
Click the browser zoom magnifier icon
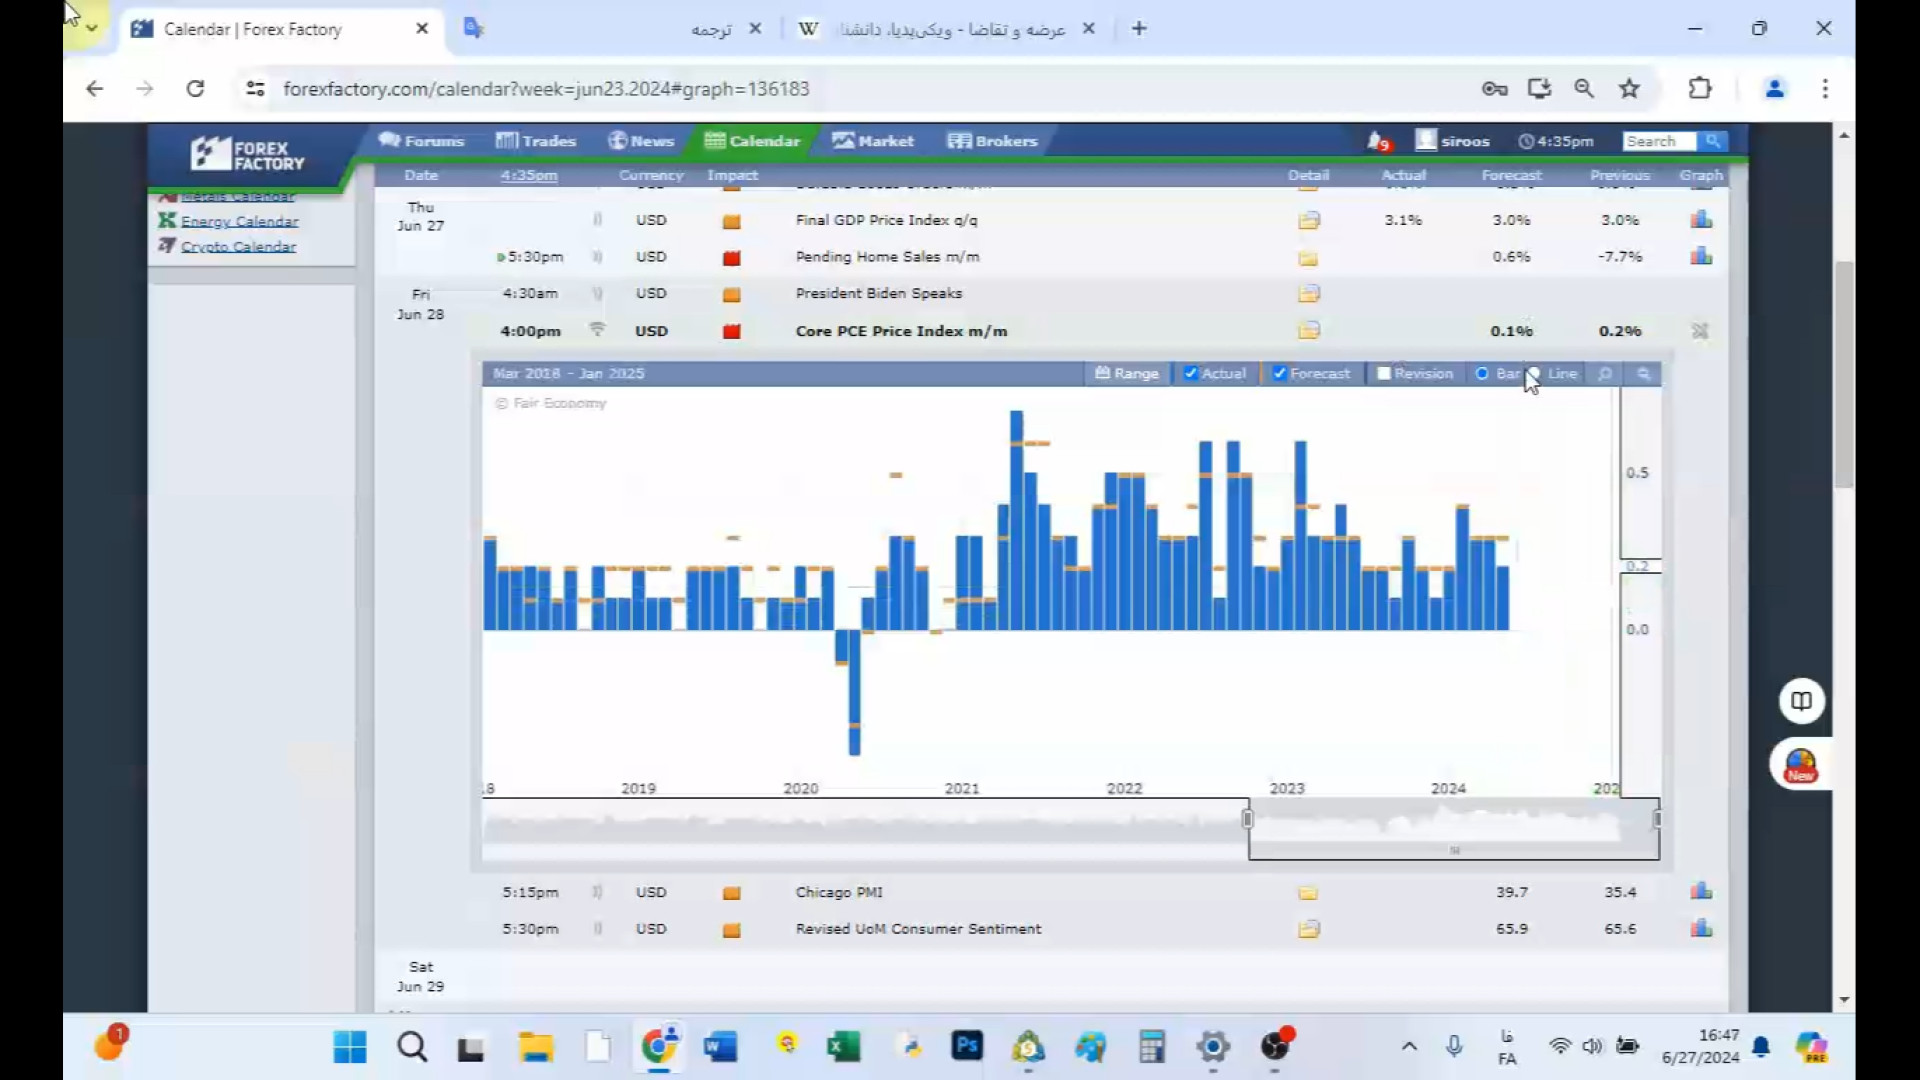point(1584,88)
